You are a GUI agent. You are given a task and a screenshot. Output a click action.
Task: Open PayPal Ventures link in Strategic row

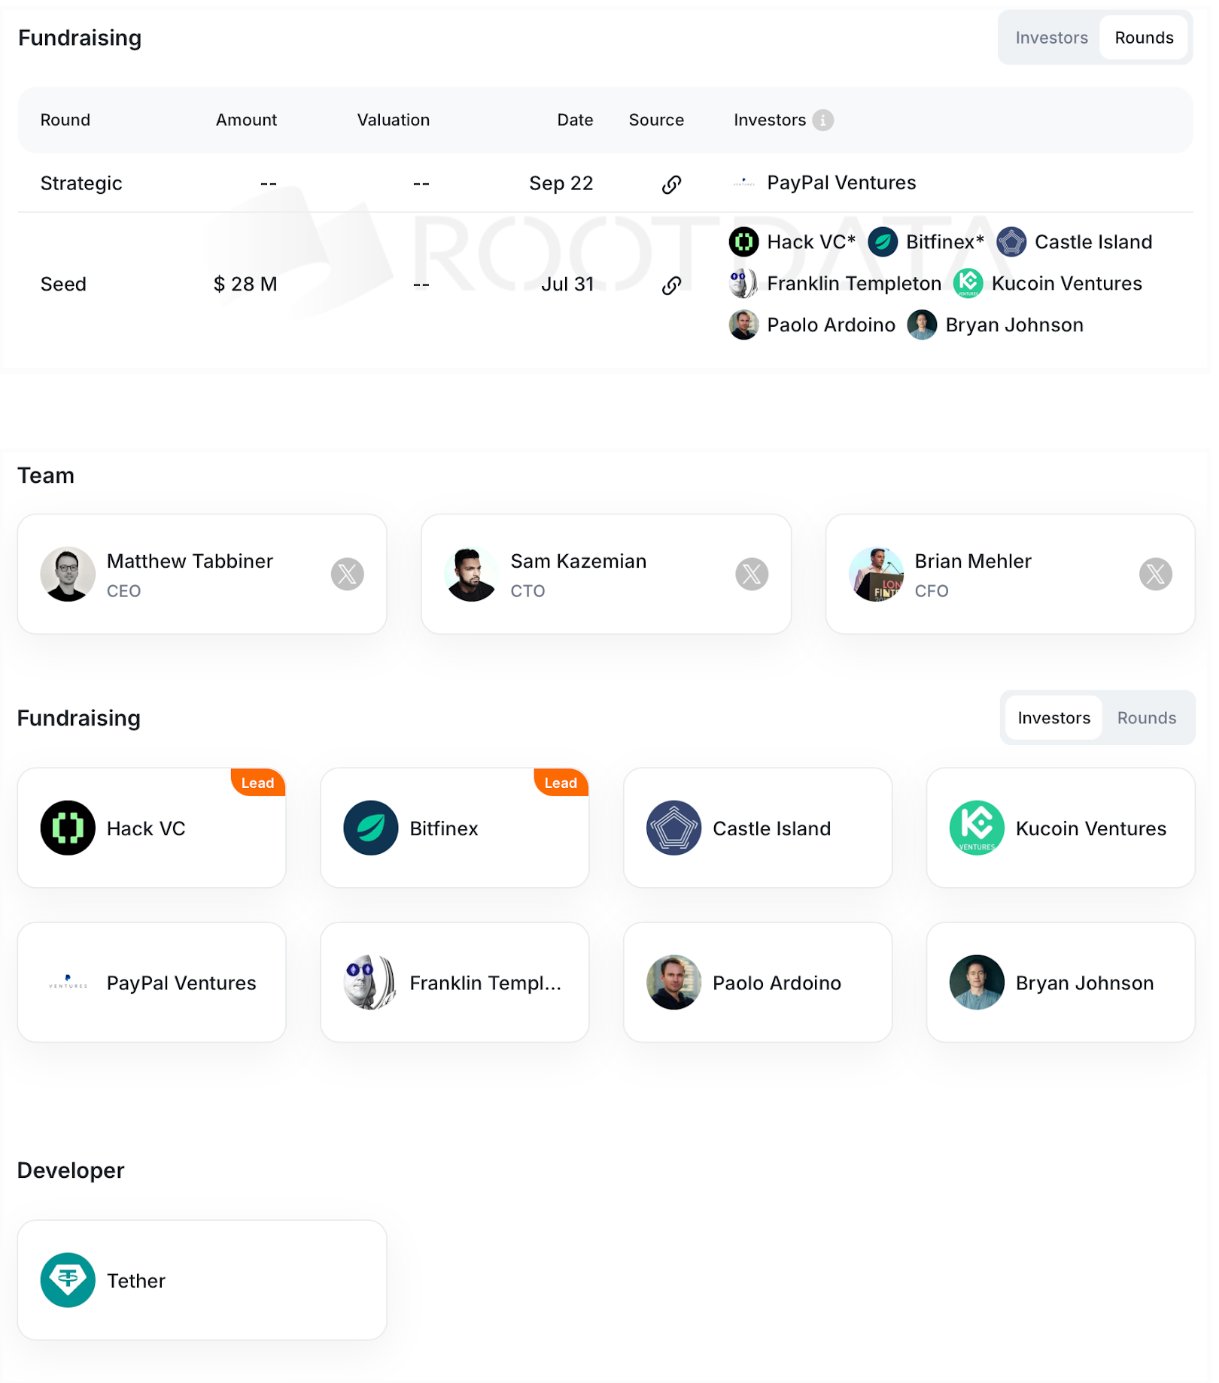point(842,183)
